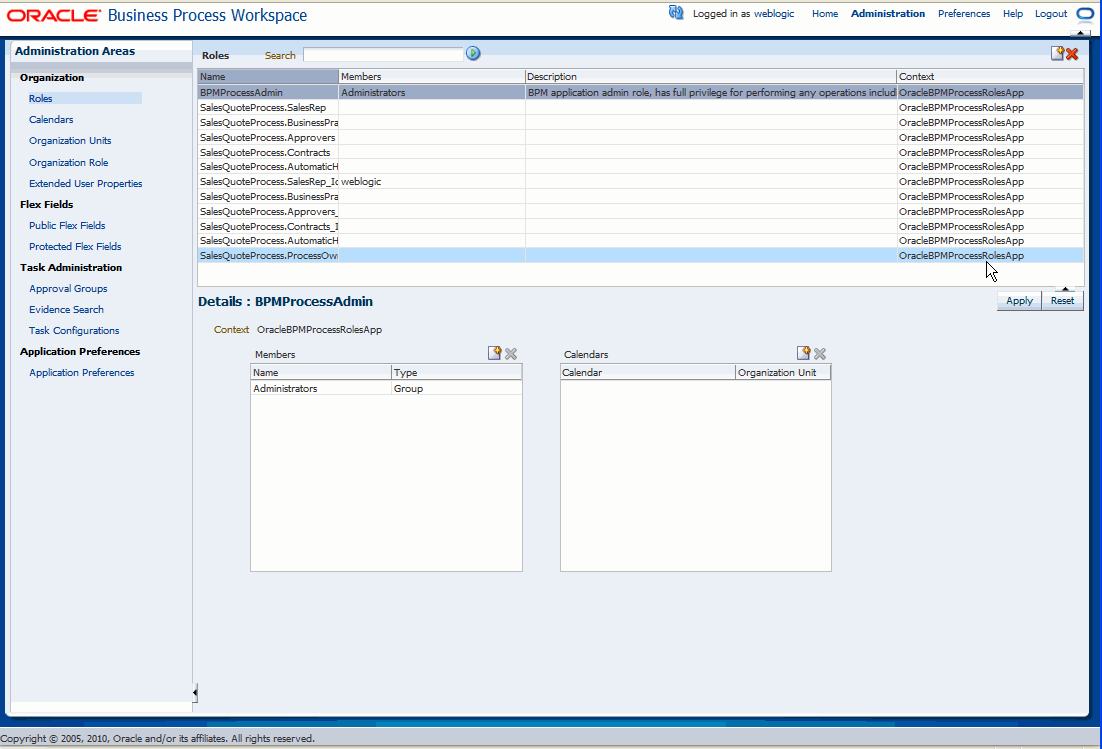
Task: Open Organization Role
Action: coord(69,162)
